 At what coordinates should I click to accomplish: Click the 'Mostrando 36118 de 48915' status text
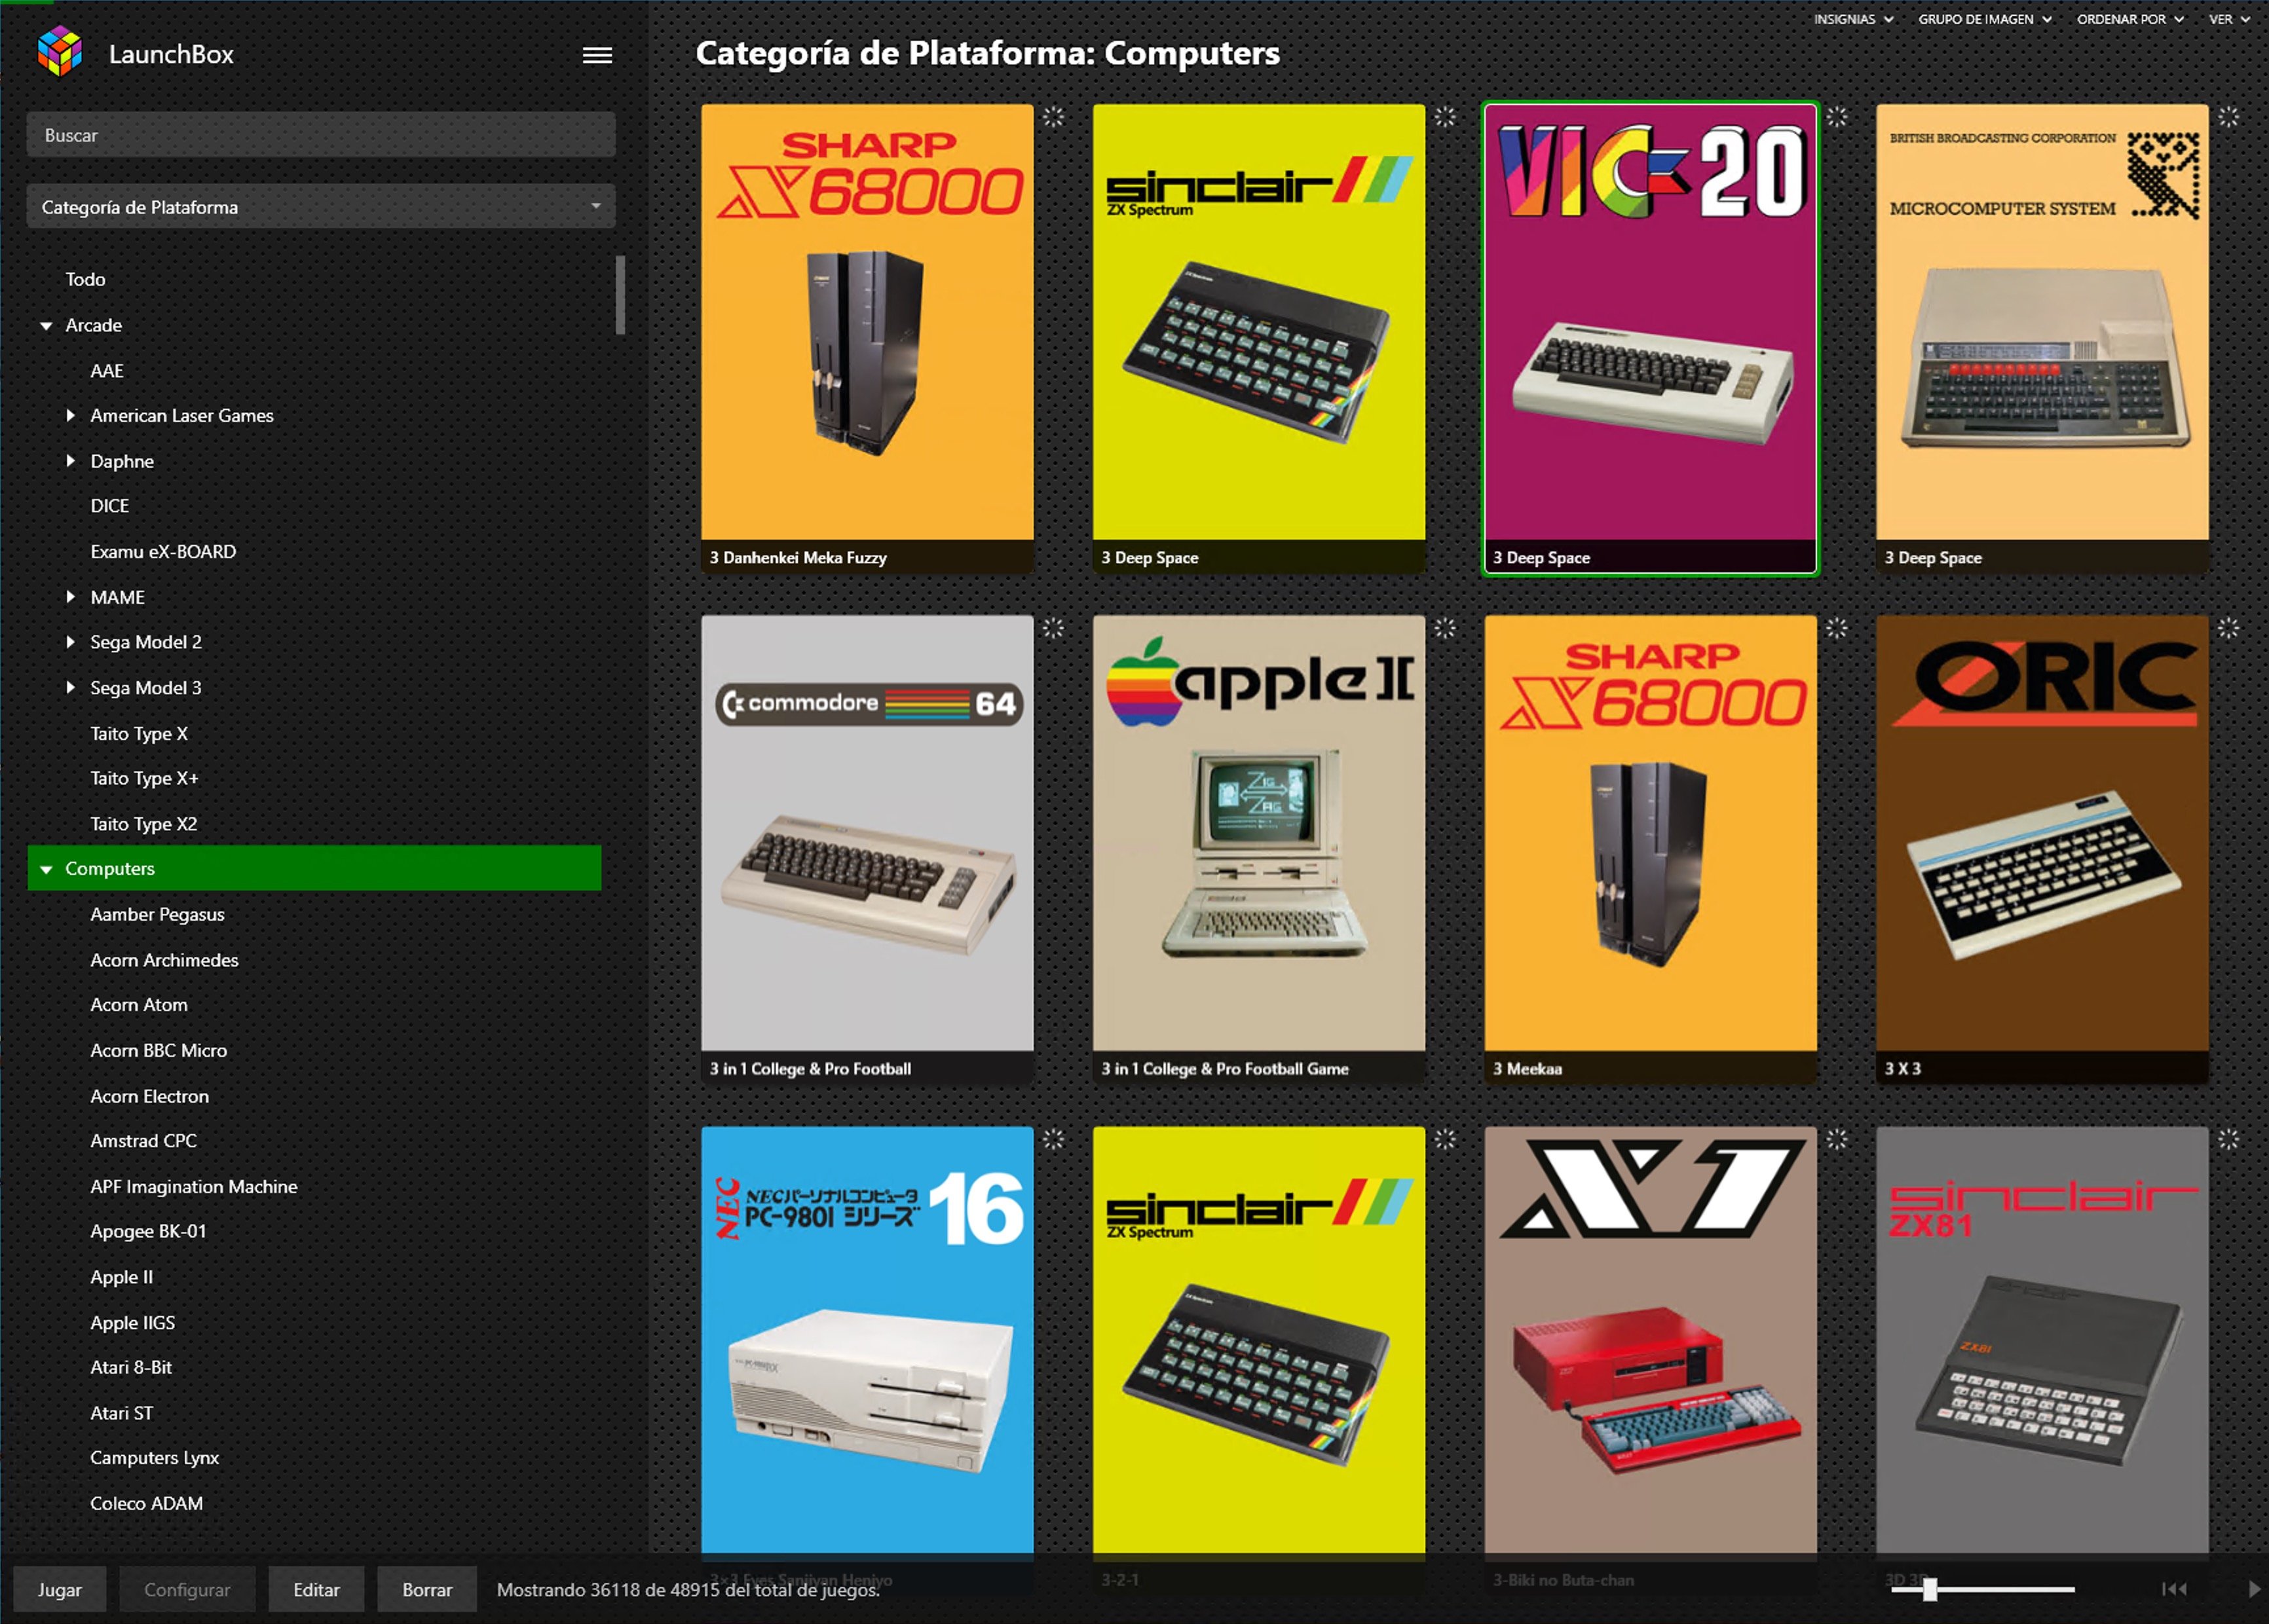(688, 1590)
